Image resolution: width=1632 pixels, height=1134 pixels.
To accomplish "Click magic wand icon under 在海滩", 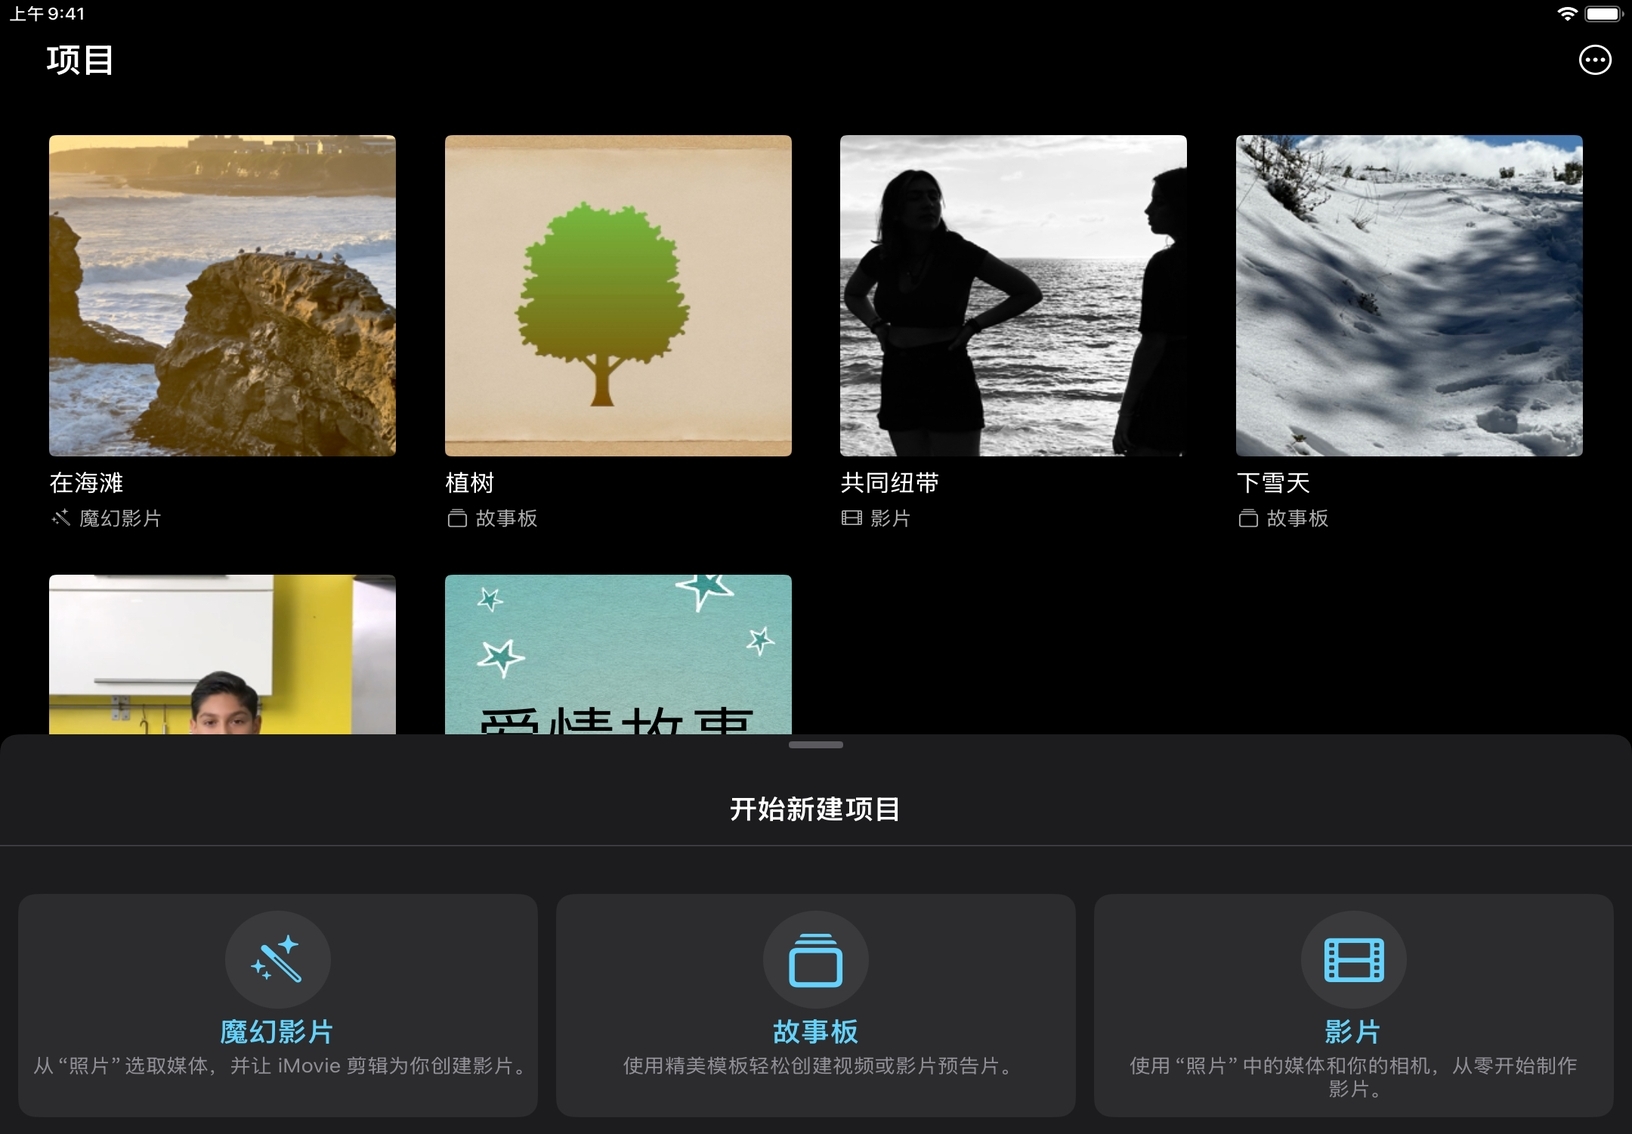I will pyautogui.click(x=61, y=518).
